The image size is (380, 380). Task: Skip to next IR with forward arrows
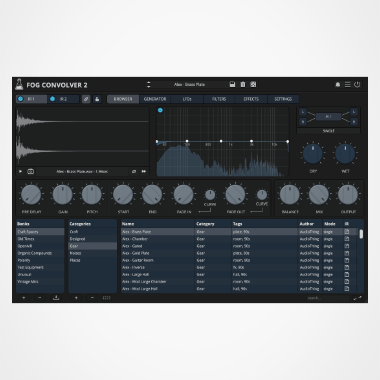(x=144, y=171)
